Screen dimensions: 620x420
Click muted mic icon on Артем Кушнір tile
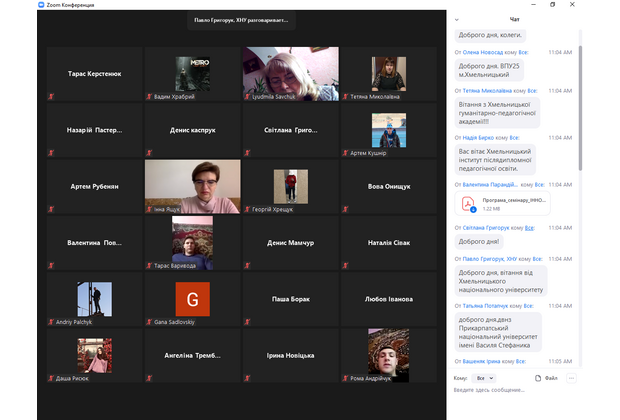[345, 153]
